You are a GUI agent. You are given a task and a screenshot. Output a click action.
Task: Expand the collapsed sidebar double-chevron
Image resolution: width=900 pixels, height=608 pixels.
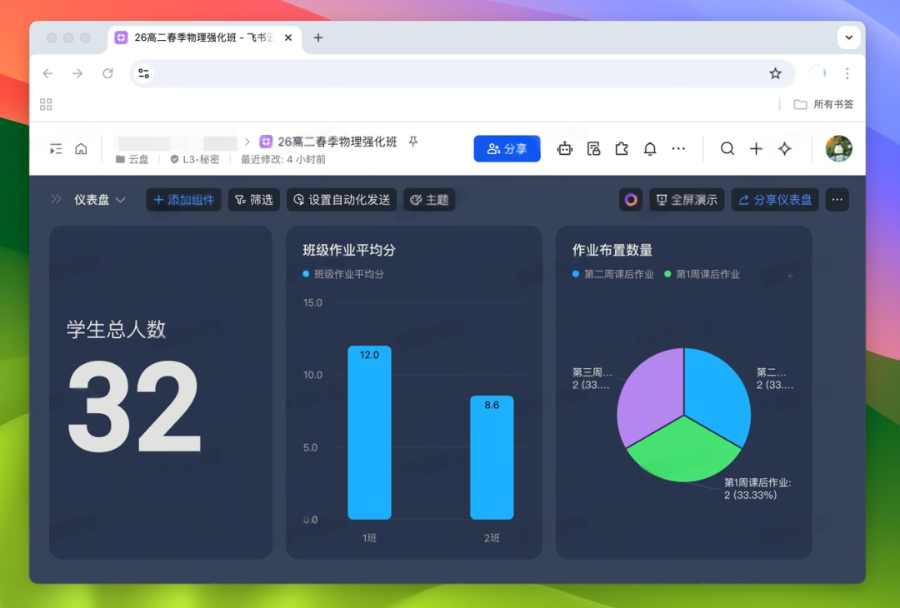(56, 199)
